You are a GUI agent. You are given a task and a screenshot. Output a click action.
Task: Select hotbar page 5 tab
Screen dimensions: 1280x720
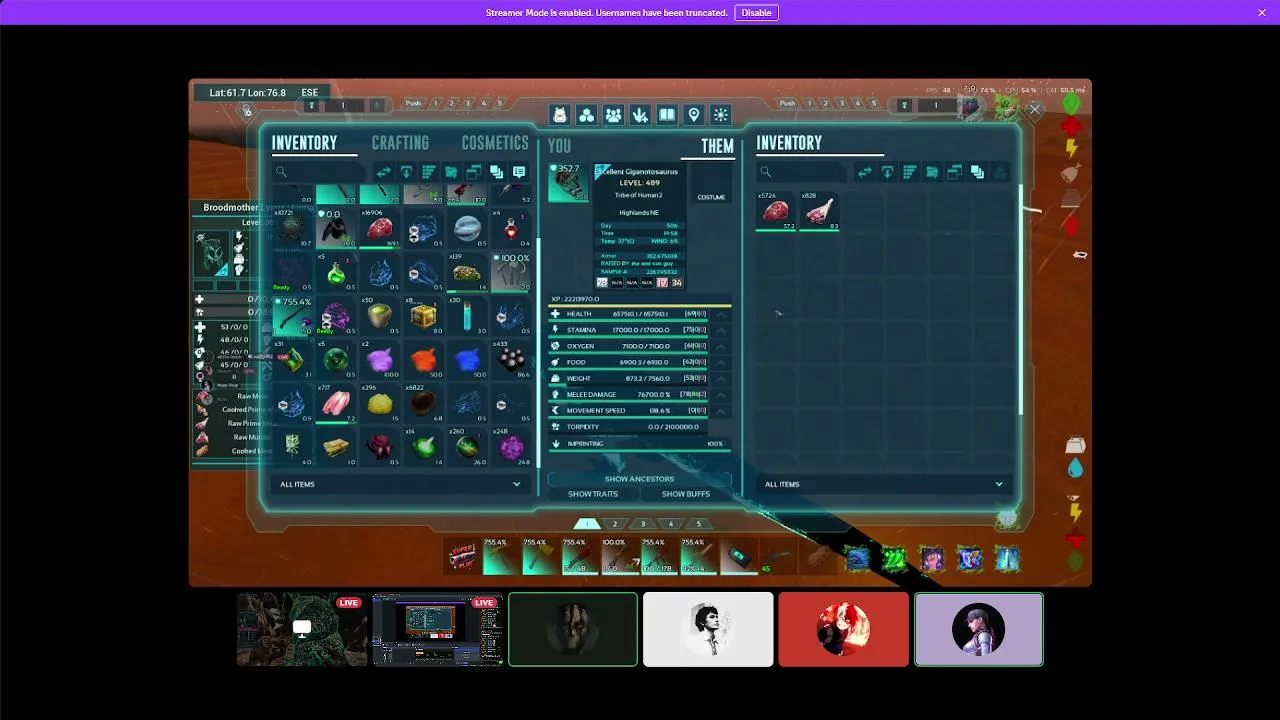pyautogui.click(x=699, y=524)
